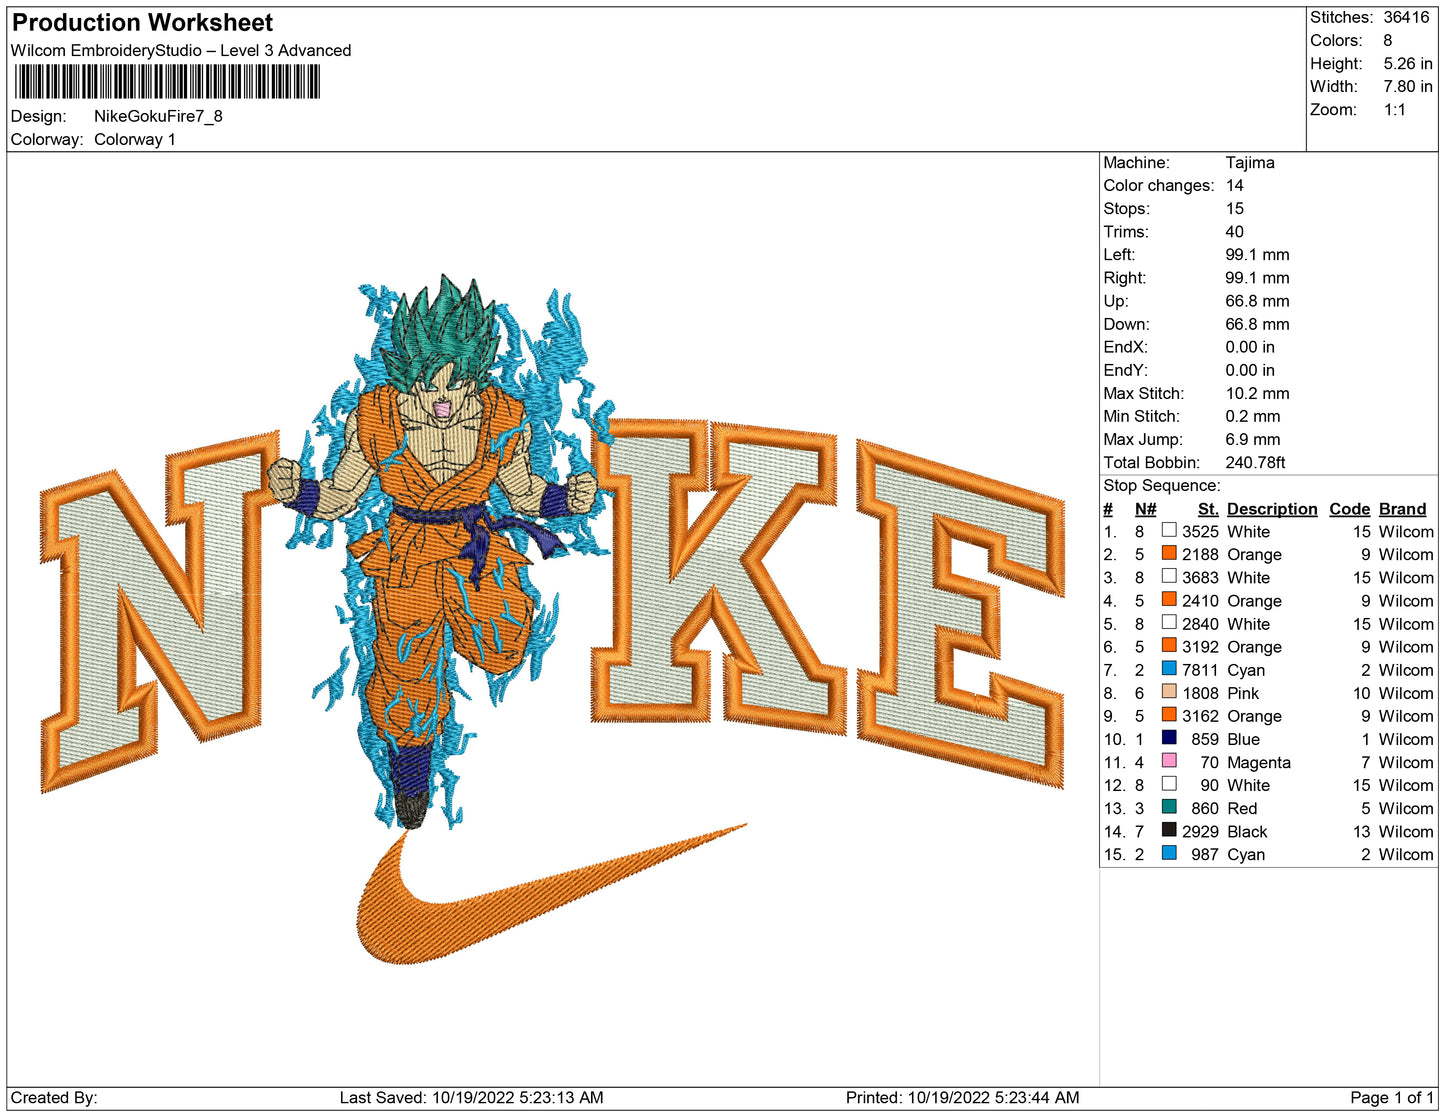Click the 'Colors:' label in the header
Viewport: 1445px width, 1112px height.
(x=1336, y=40)
